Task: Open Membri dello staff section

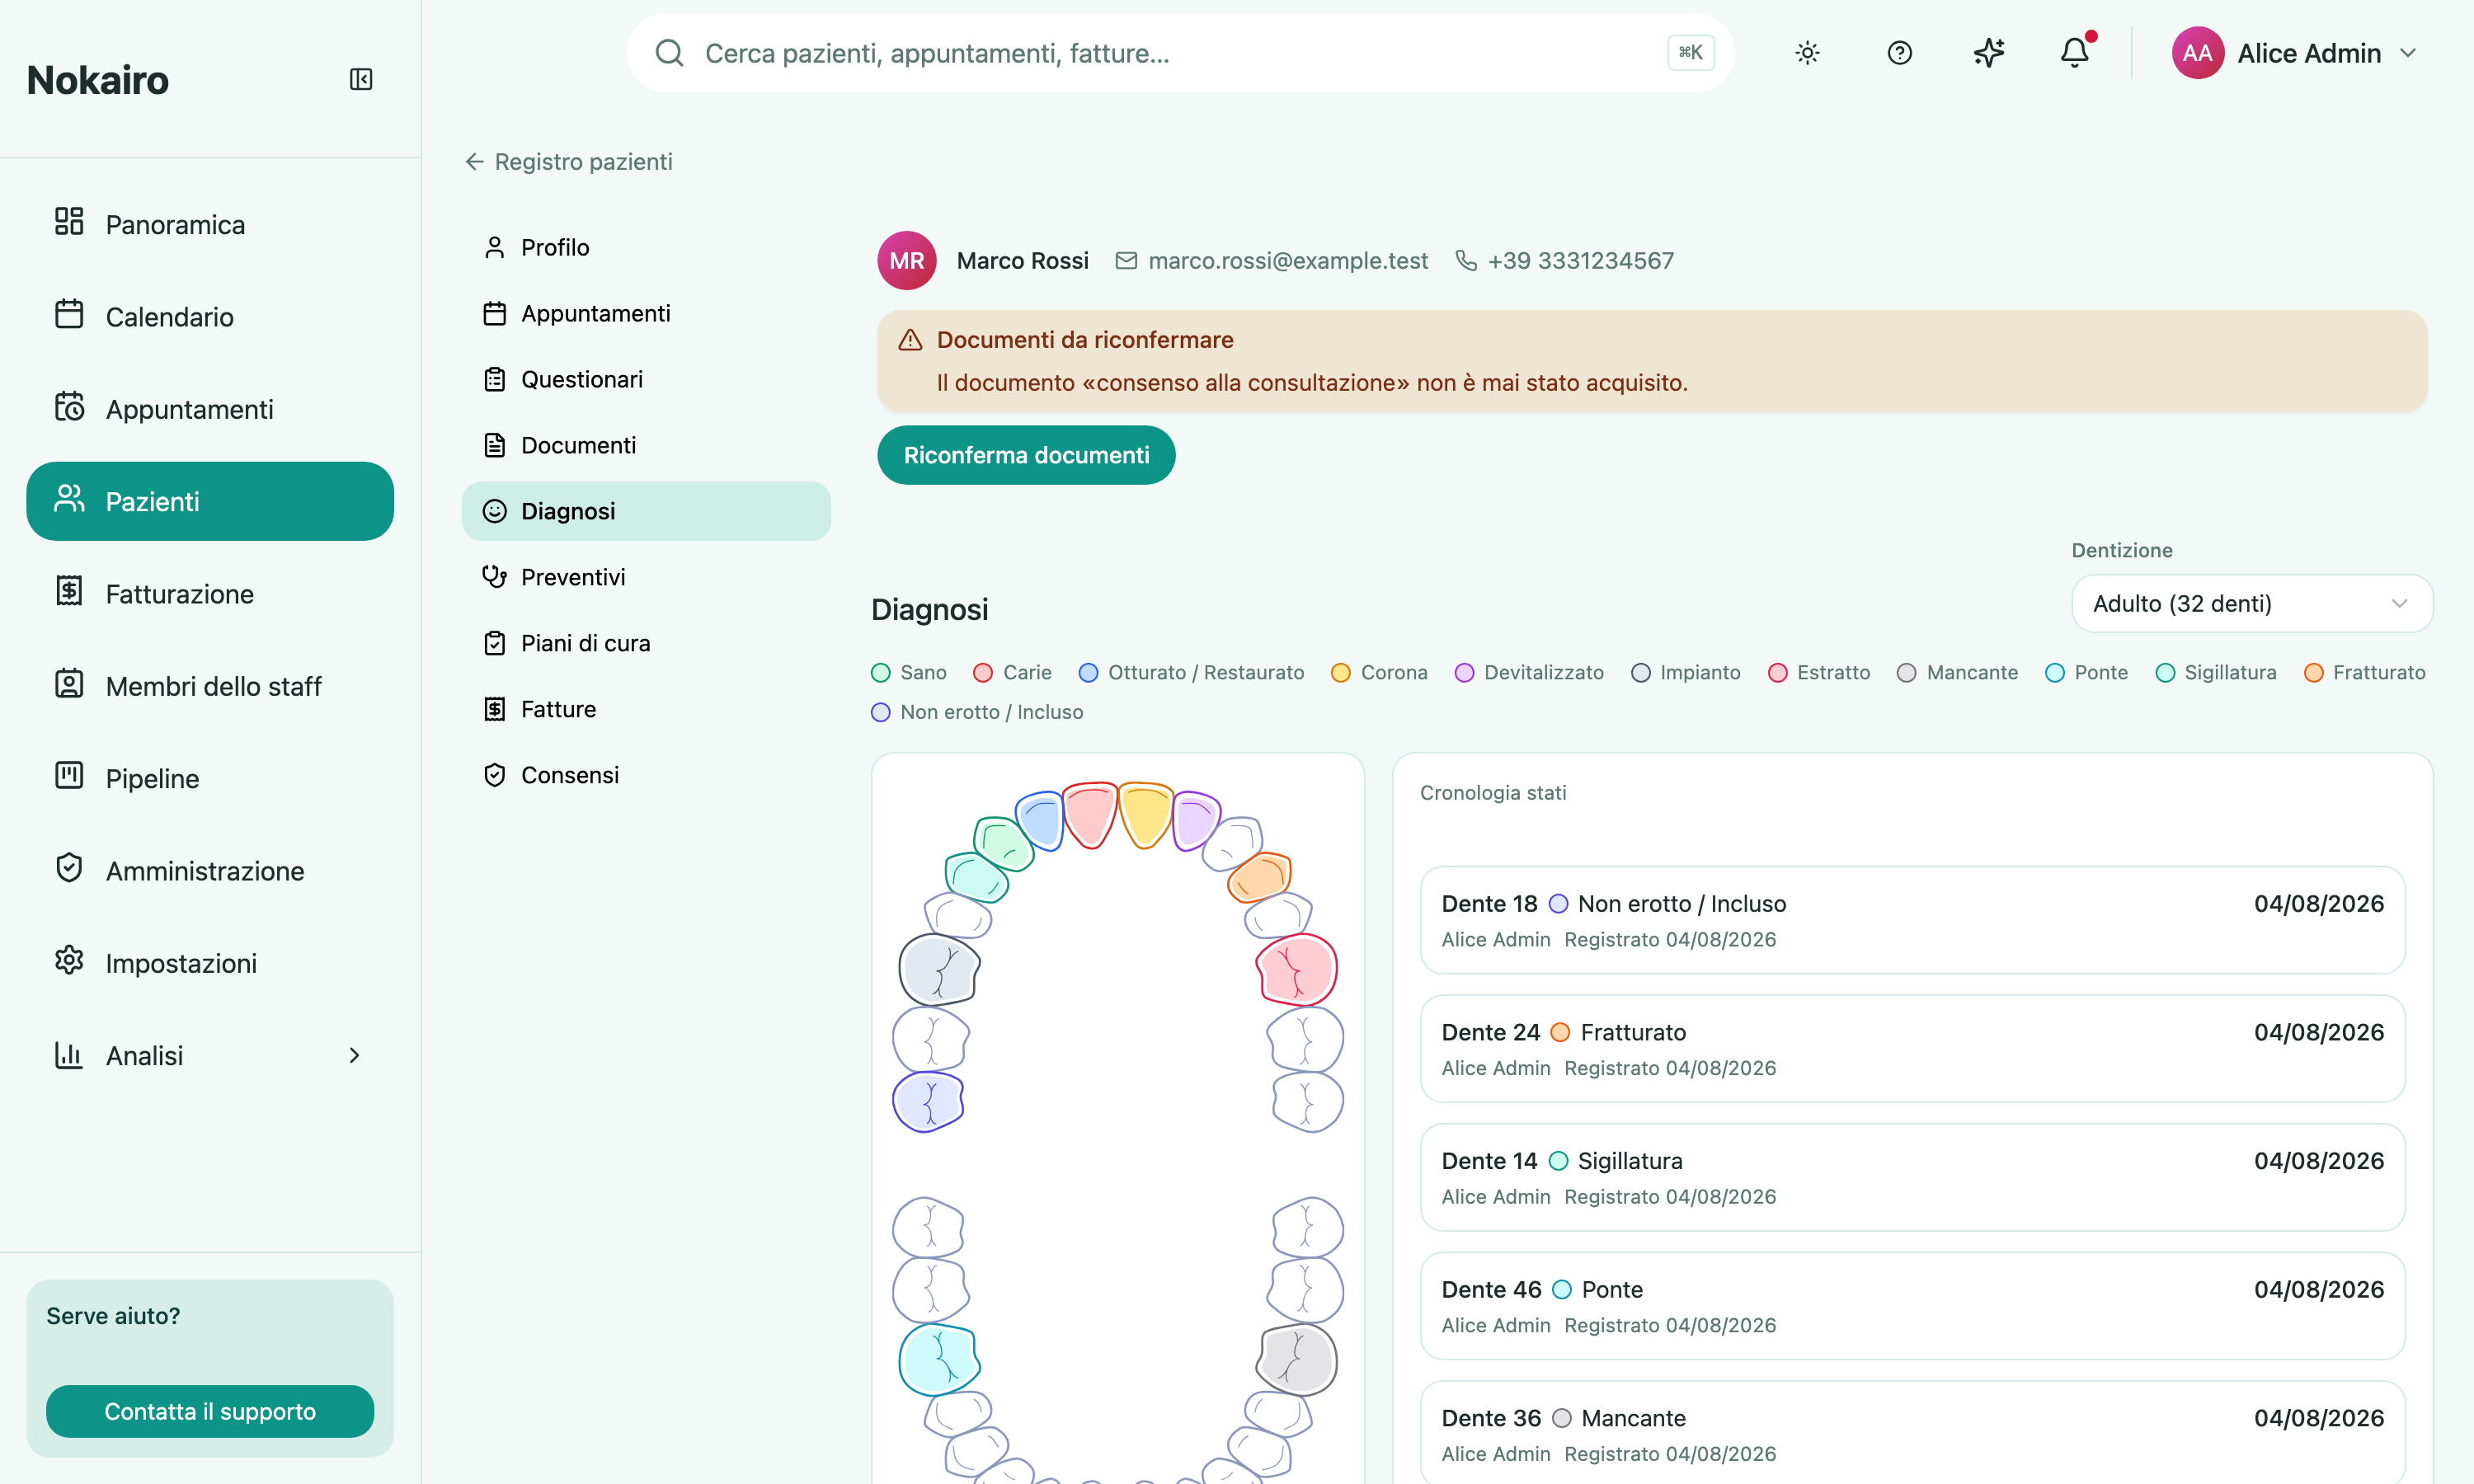Action: (x=210, y=686)
